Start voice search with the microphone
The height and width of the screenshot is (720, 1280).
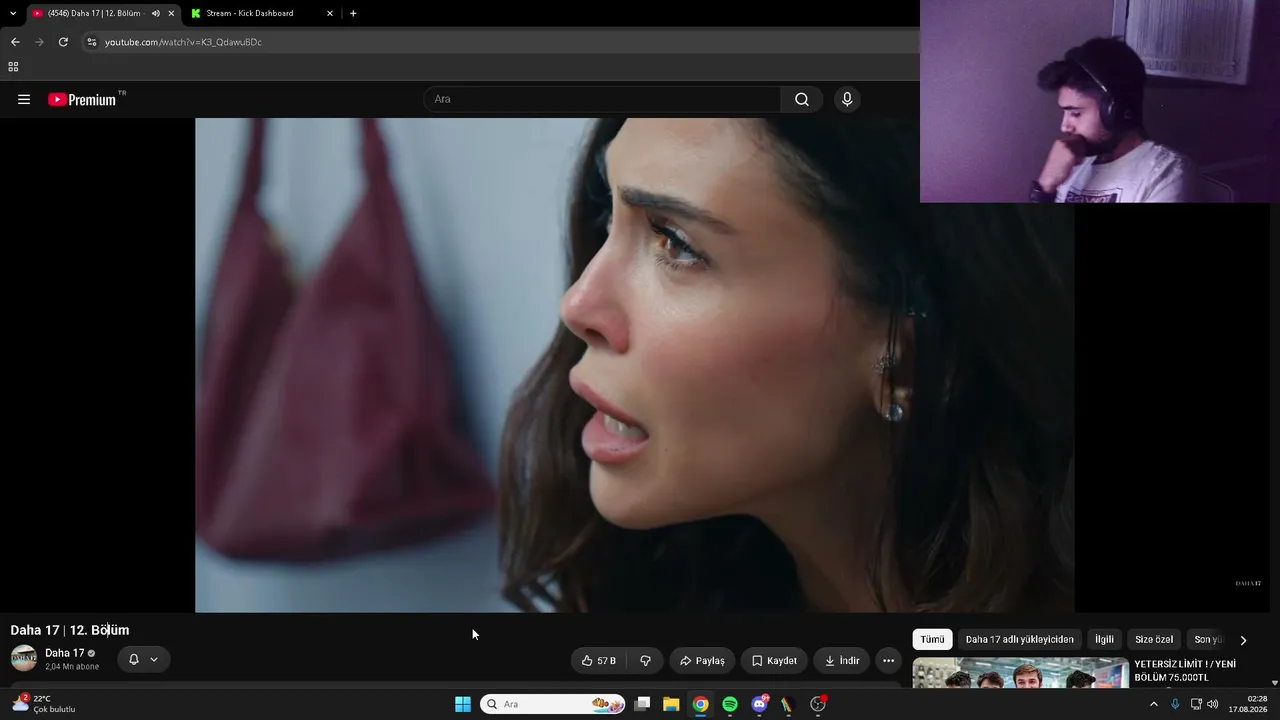[x=847, y=99]
